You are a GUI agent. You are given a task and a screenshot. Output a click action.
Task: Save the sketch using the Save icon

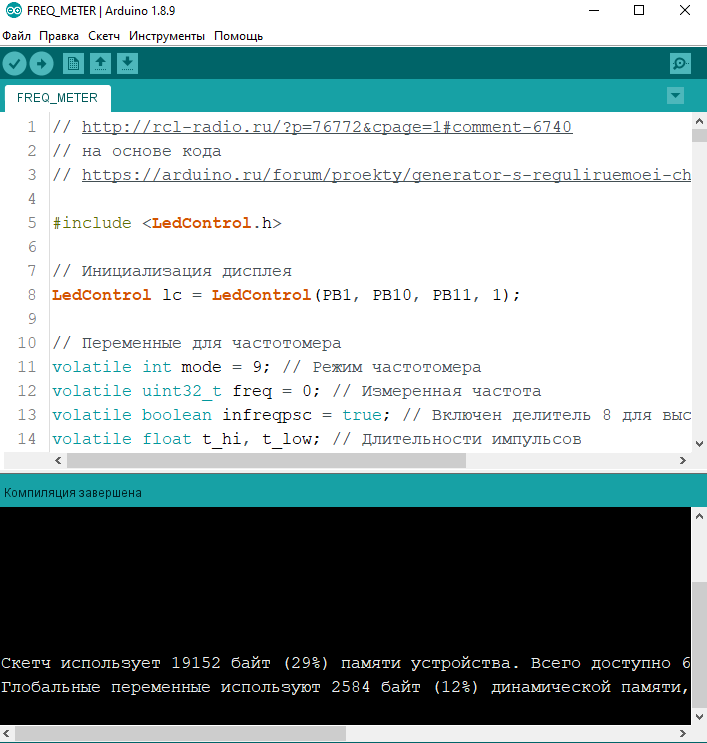point(127,64)
